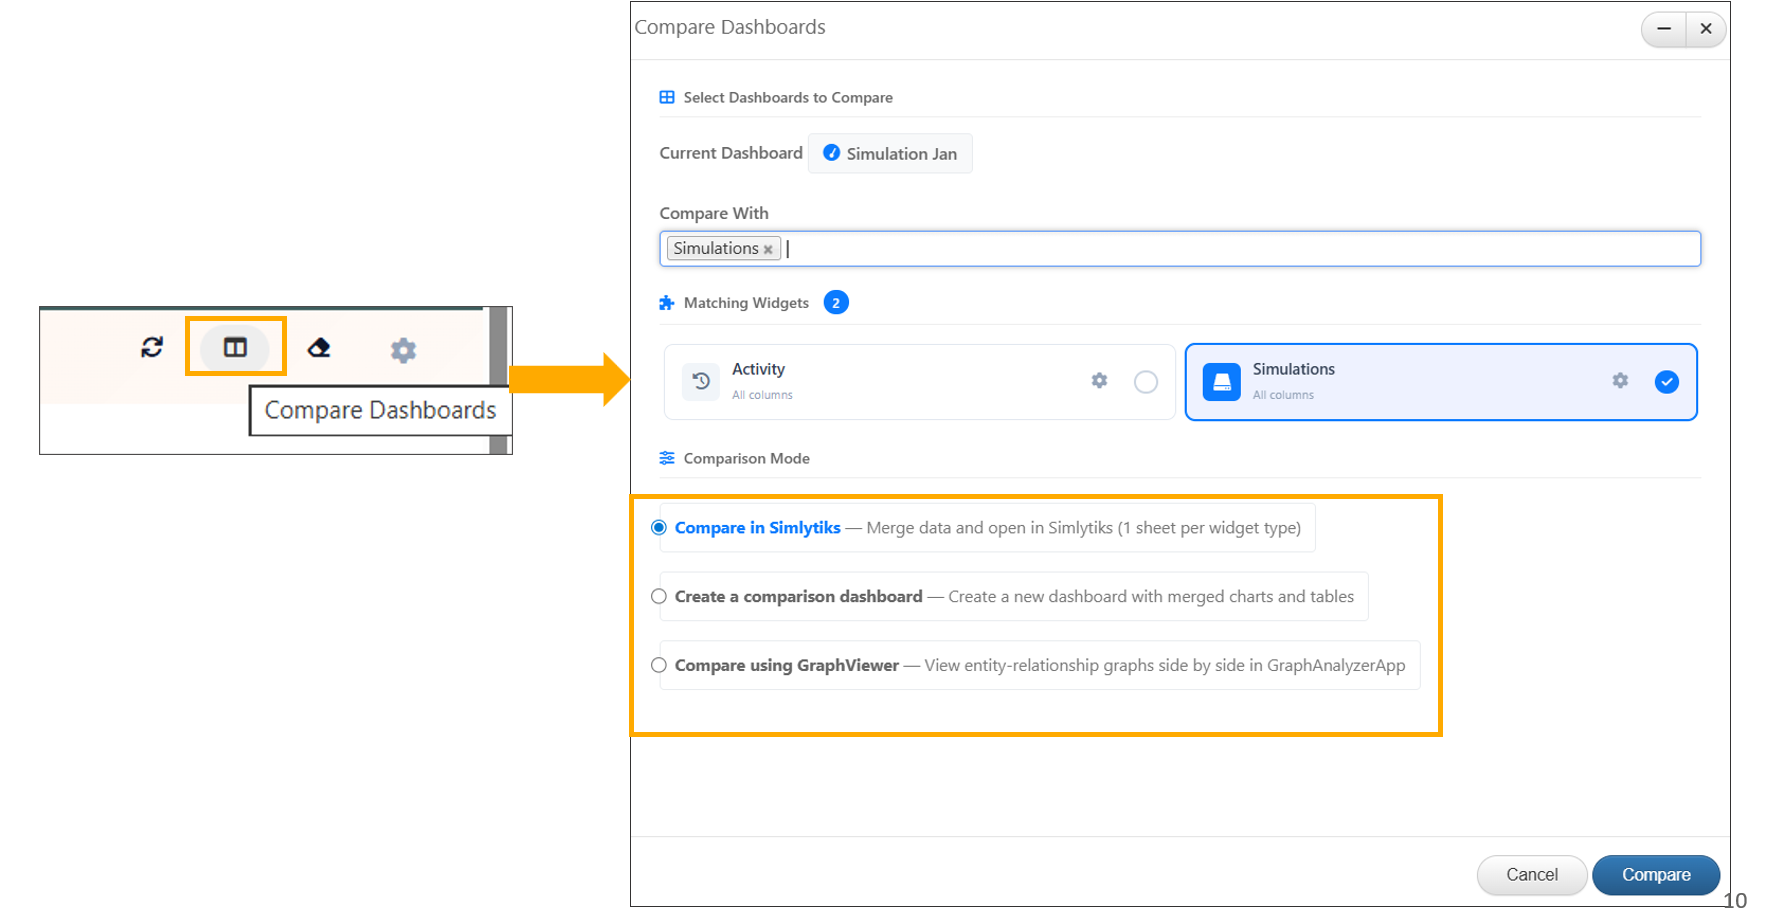Open Activity widget column settings gear
Image resolution: width=1780 pixels, height=911 pixels.
(1099, 381)
